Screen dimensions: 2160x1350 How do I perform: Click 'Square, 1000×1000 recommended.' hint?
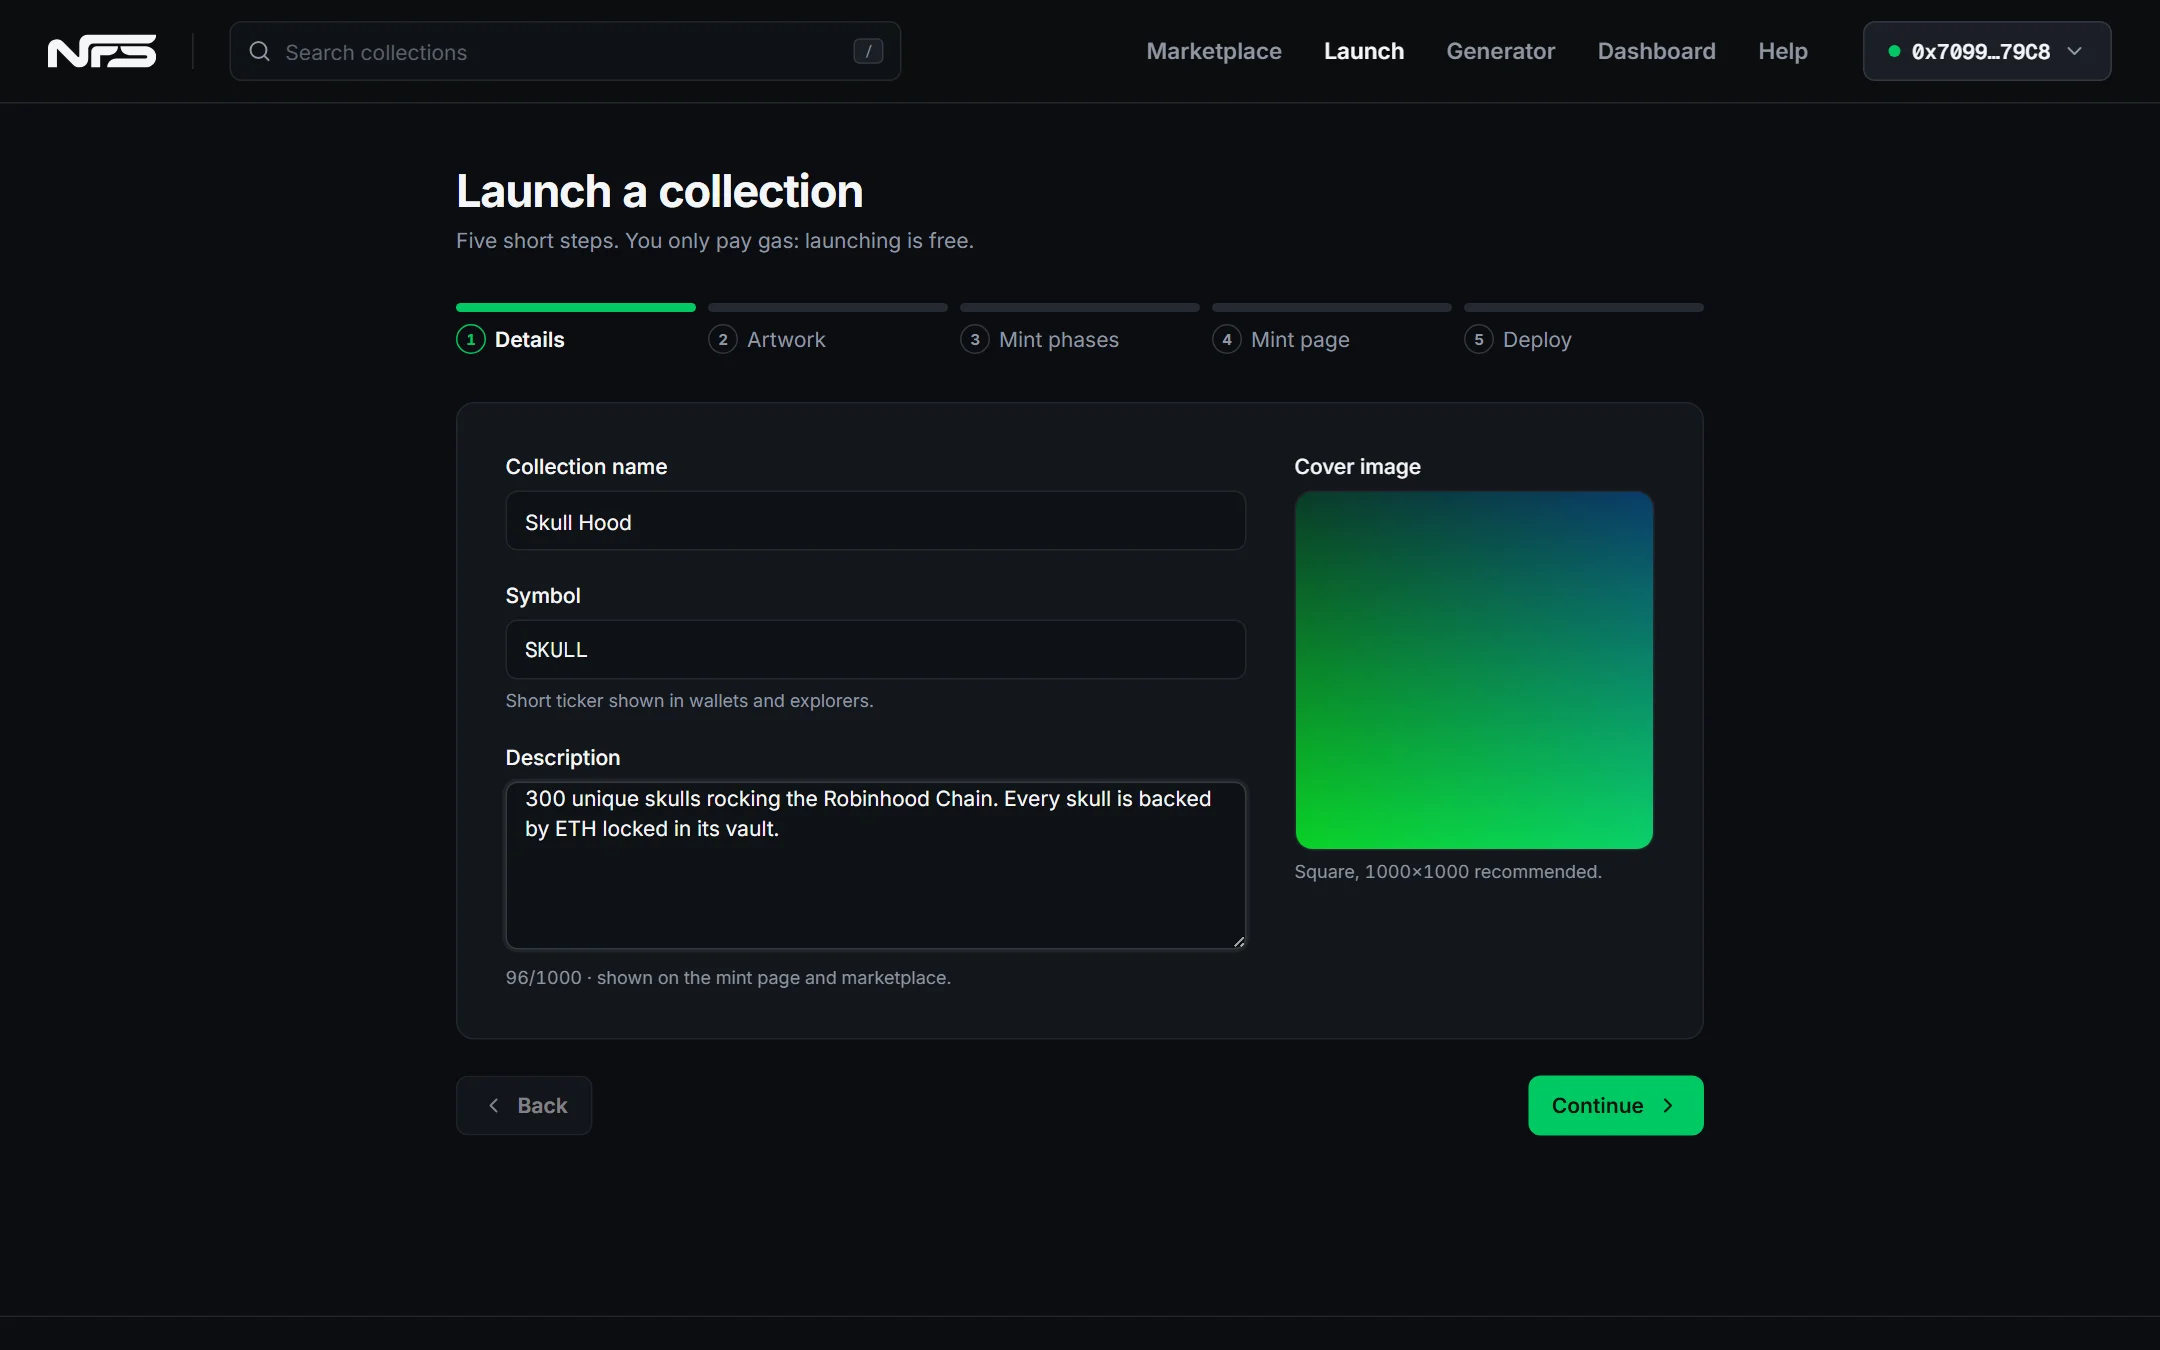(1448, 871)
